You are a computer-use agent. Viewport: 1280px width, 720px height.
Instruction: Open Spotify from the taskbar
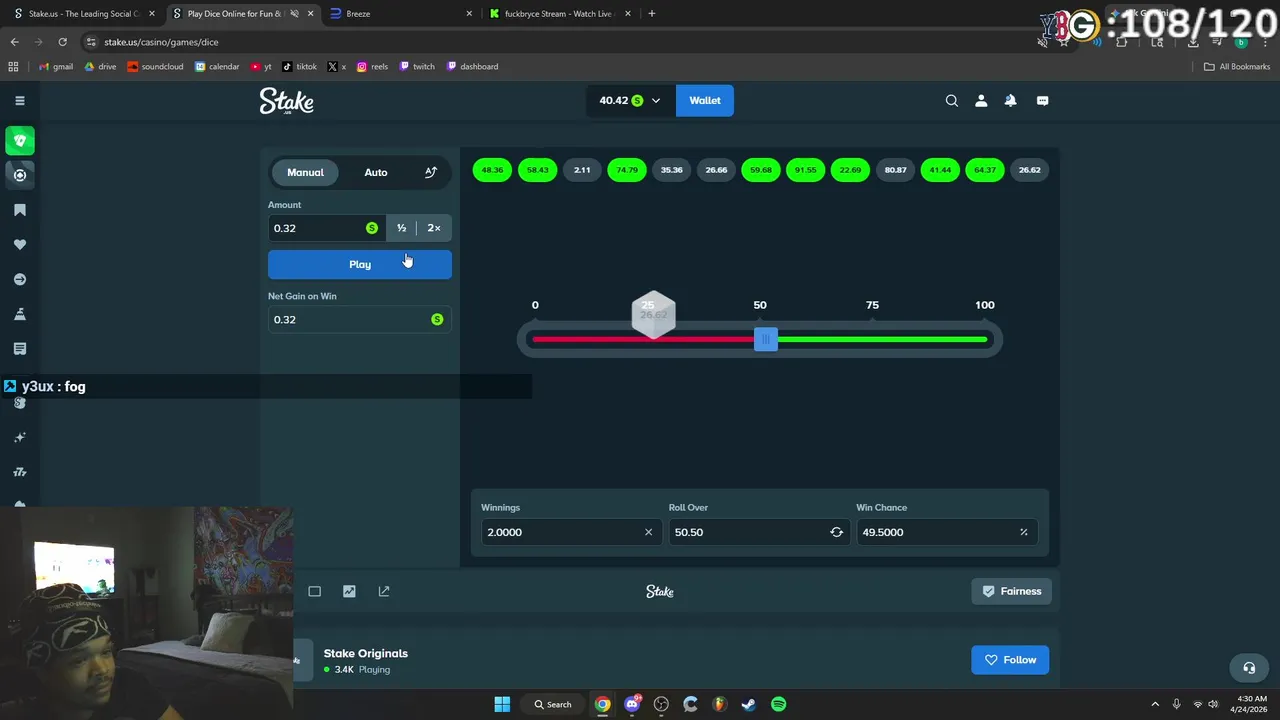coord(778,704)
